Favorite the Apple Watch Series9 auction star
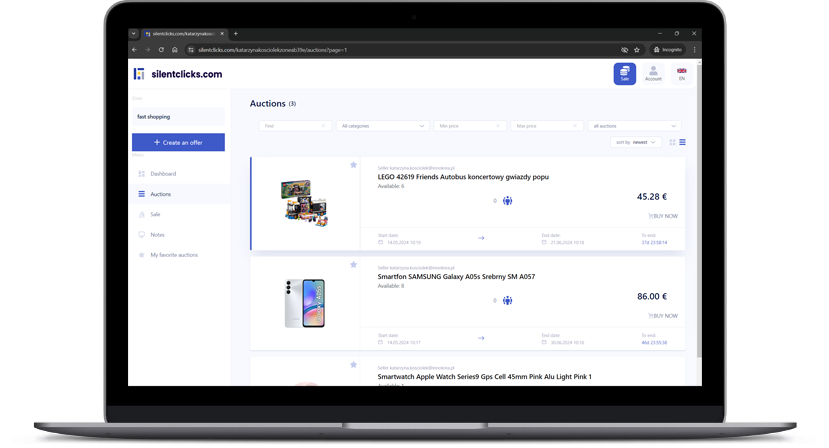The width and height of the screenshot is (829, 448). click(353, 364)
